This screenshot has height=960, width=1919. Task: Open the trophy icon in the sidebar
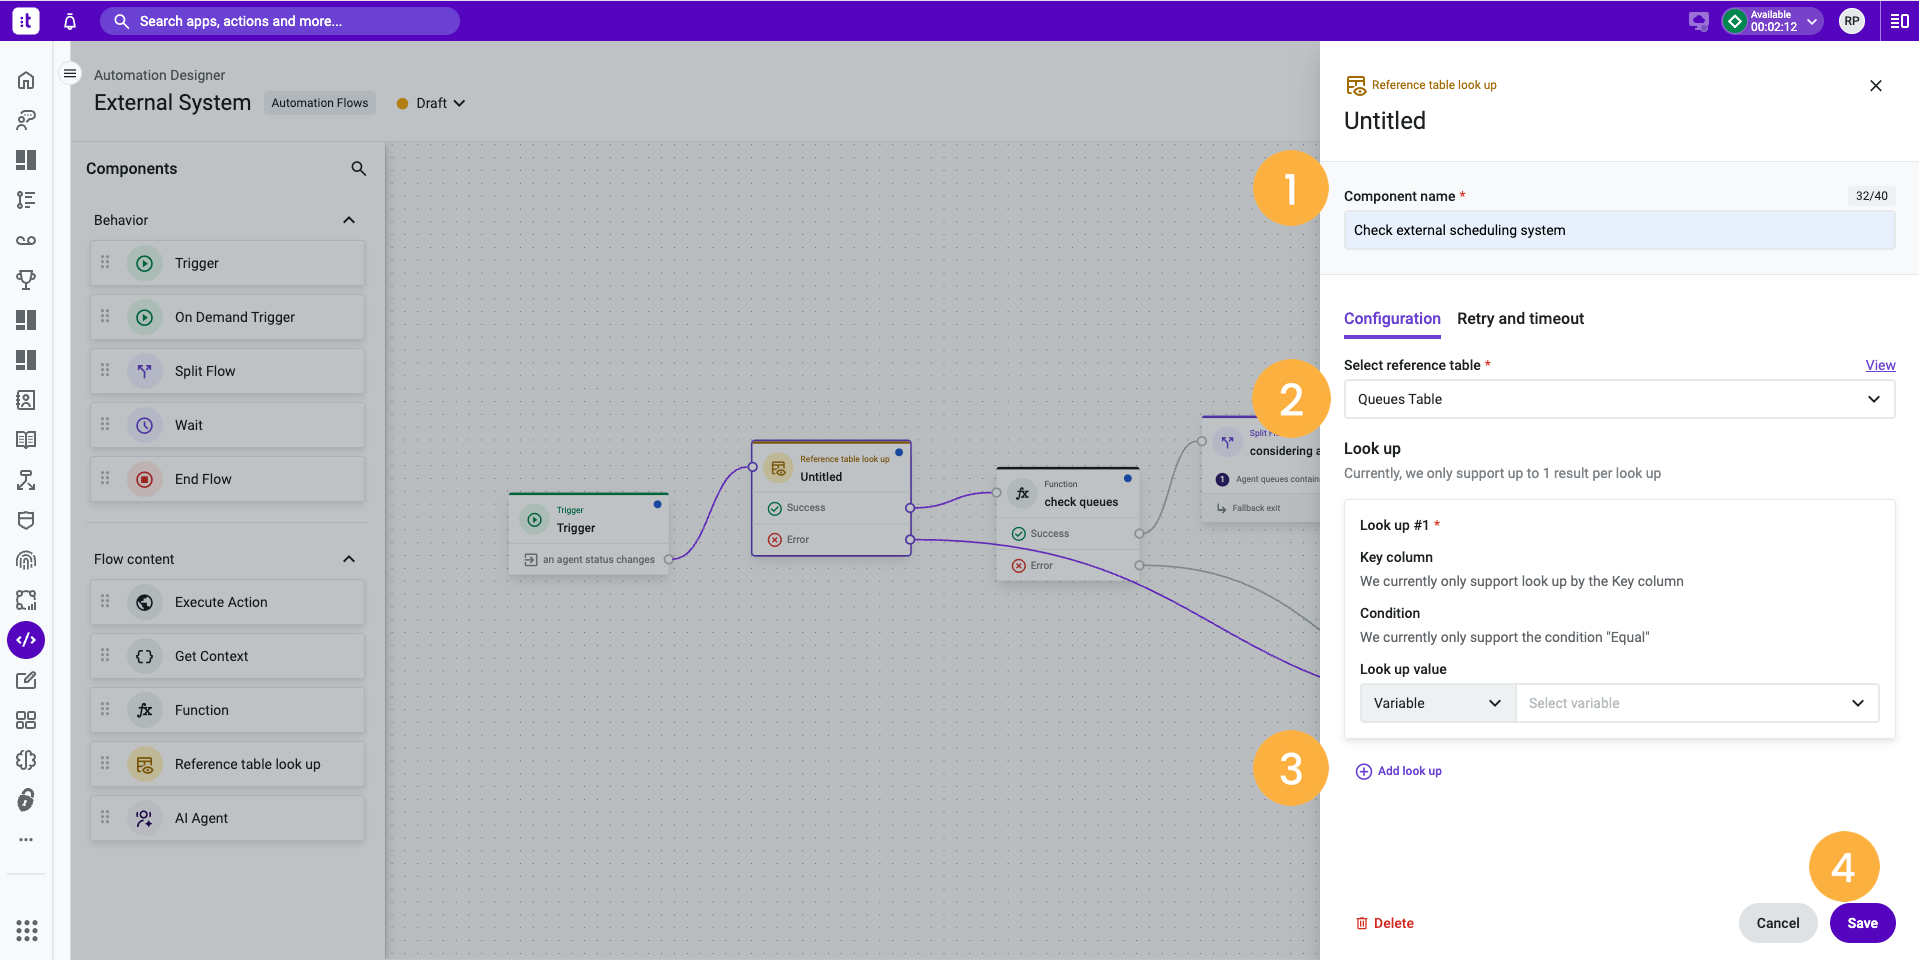point(26,280)
